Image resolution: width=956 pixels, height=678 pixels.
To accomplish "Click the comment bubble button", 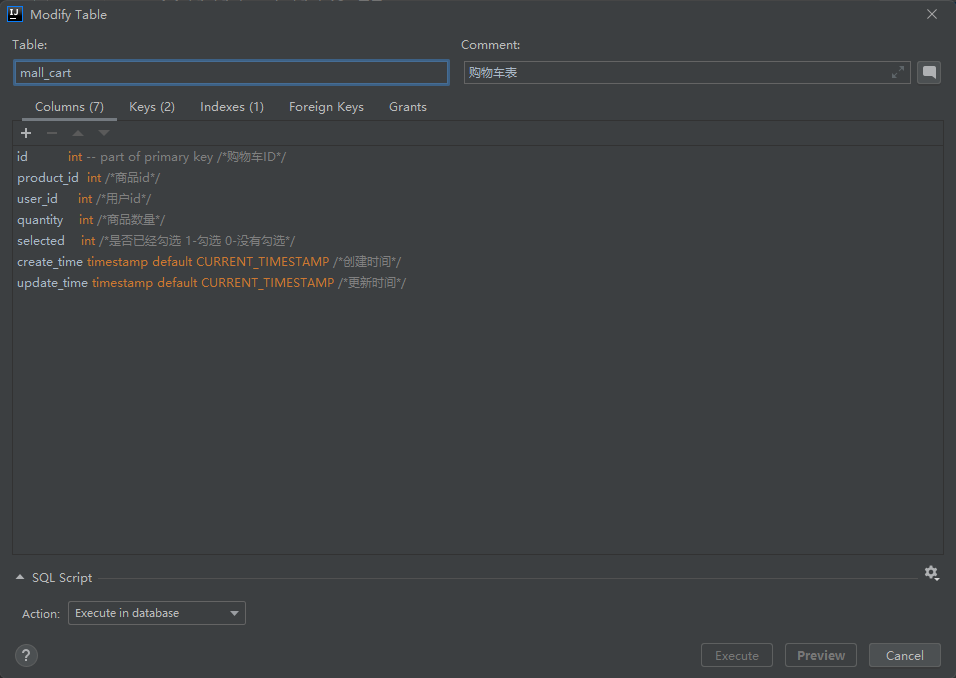I will coord(929,73).
